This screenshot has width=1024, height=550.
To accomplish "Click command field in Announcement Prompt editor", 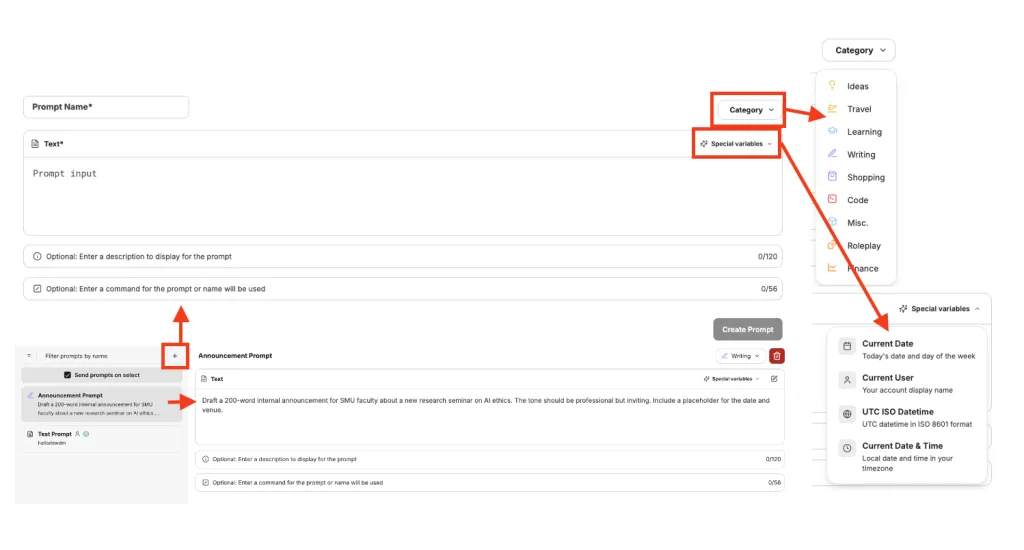I will click(490, 483).
